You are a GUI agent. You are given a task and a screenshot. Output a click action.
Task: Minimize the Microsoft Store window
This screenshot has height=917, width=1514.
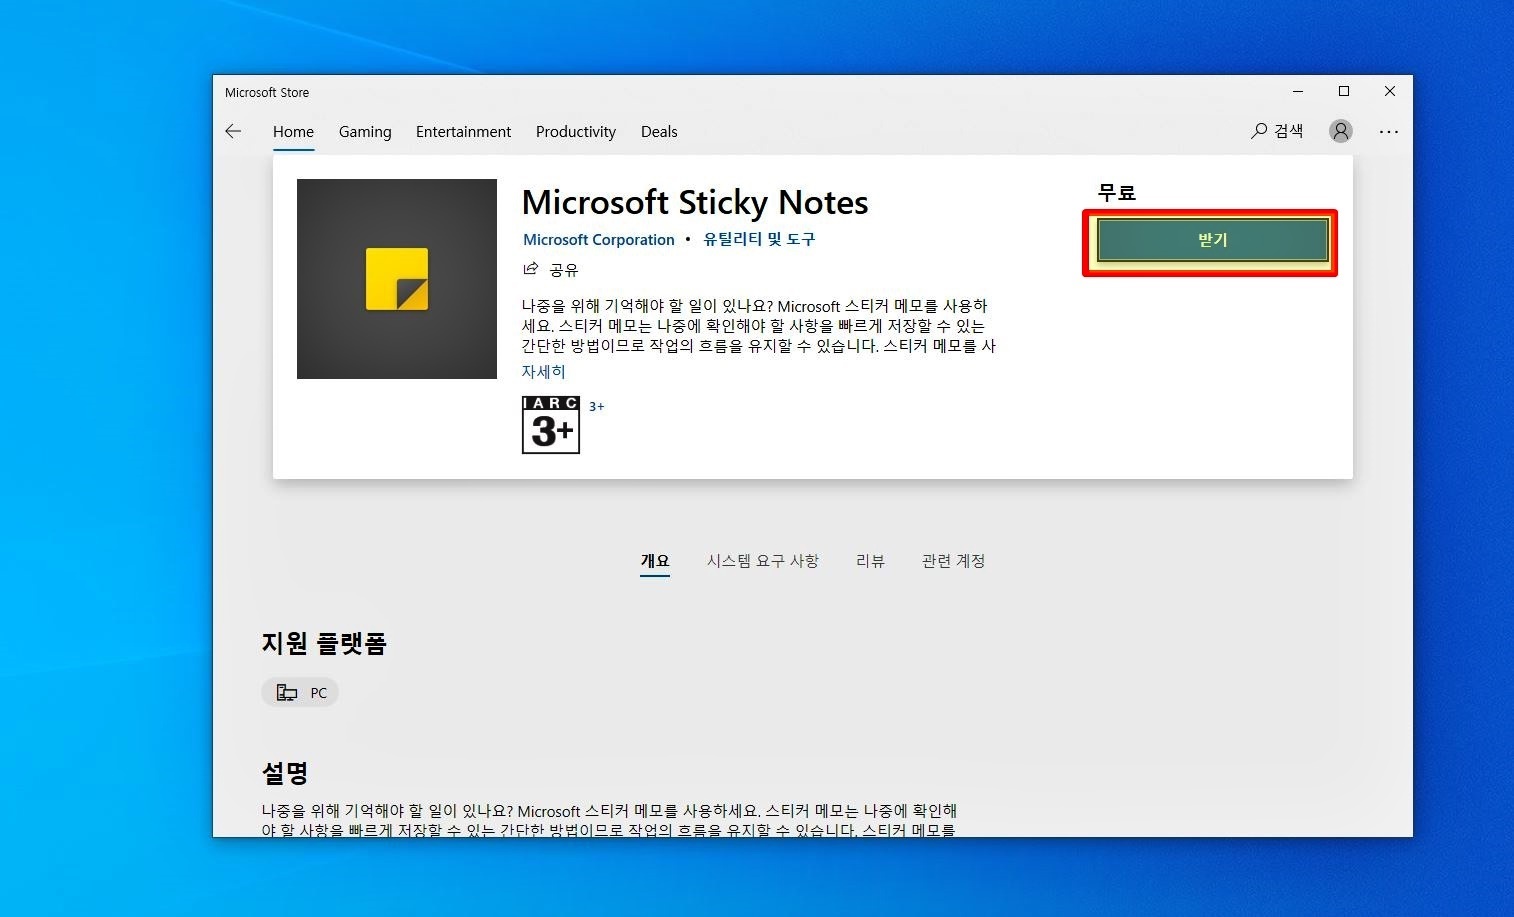click(x=1298, y=91)
